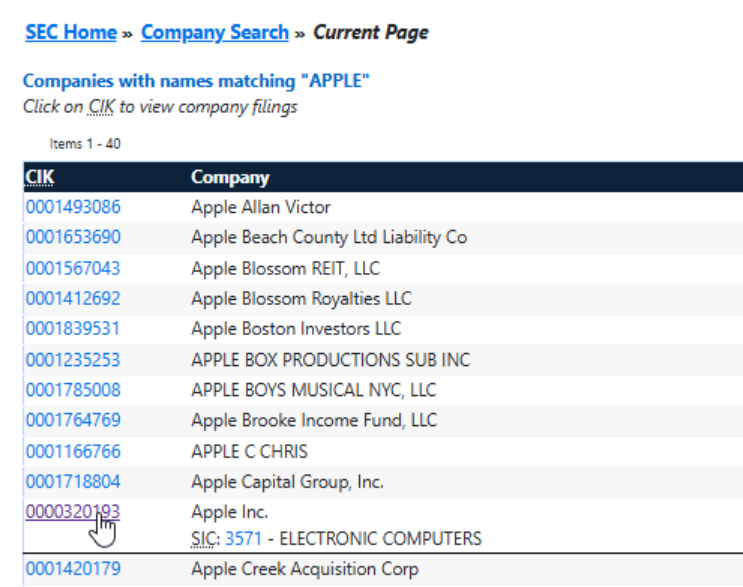Image resolution: width=743 pixels, height=587 pixels.
Task: Click the underlined CIK abbreviation in instructions
Action: click(101, 107)
